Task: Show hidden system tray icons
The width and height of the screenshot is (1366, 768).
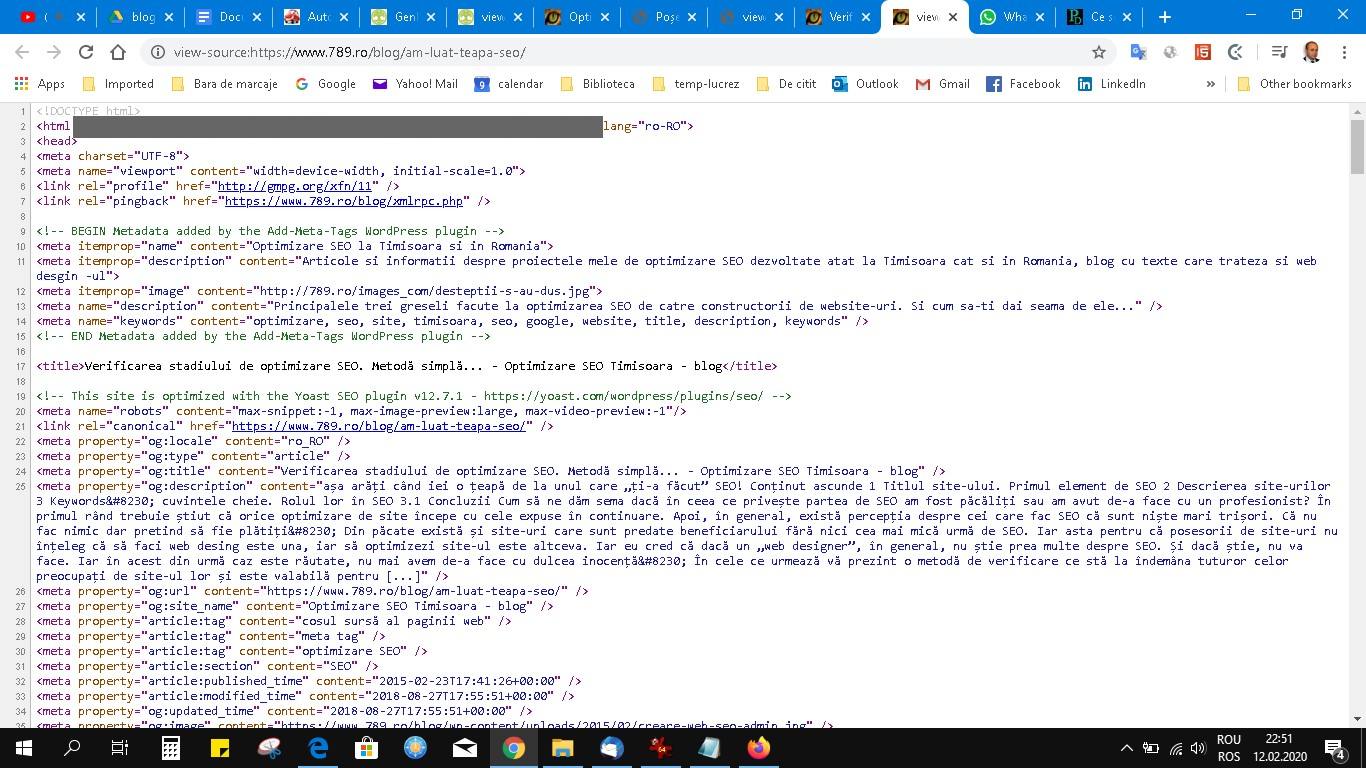Action: pyautogui.click(x=1126, y=748)
